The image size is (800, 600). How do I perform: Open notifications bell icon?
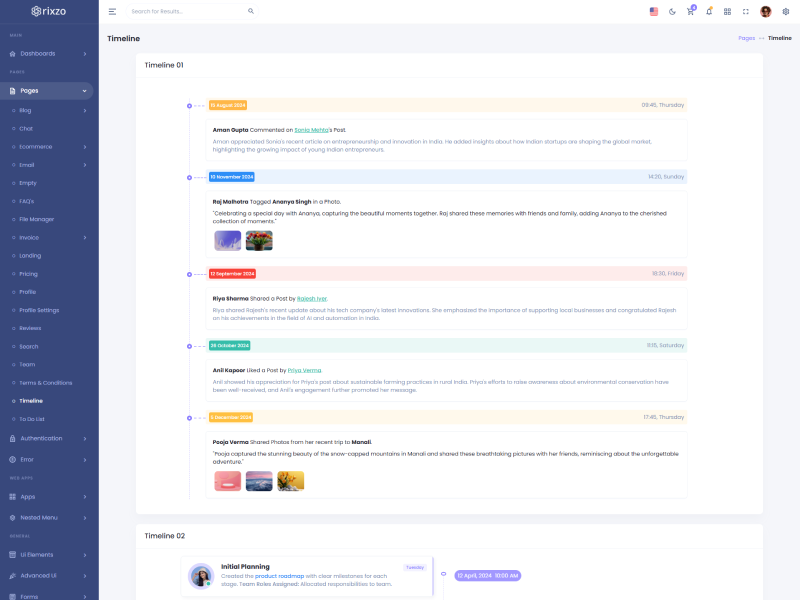(x=709, y=11)
